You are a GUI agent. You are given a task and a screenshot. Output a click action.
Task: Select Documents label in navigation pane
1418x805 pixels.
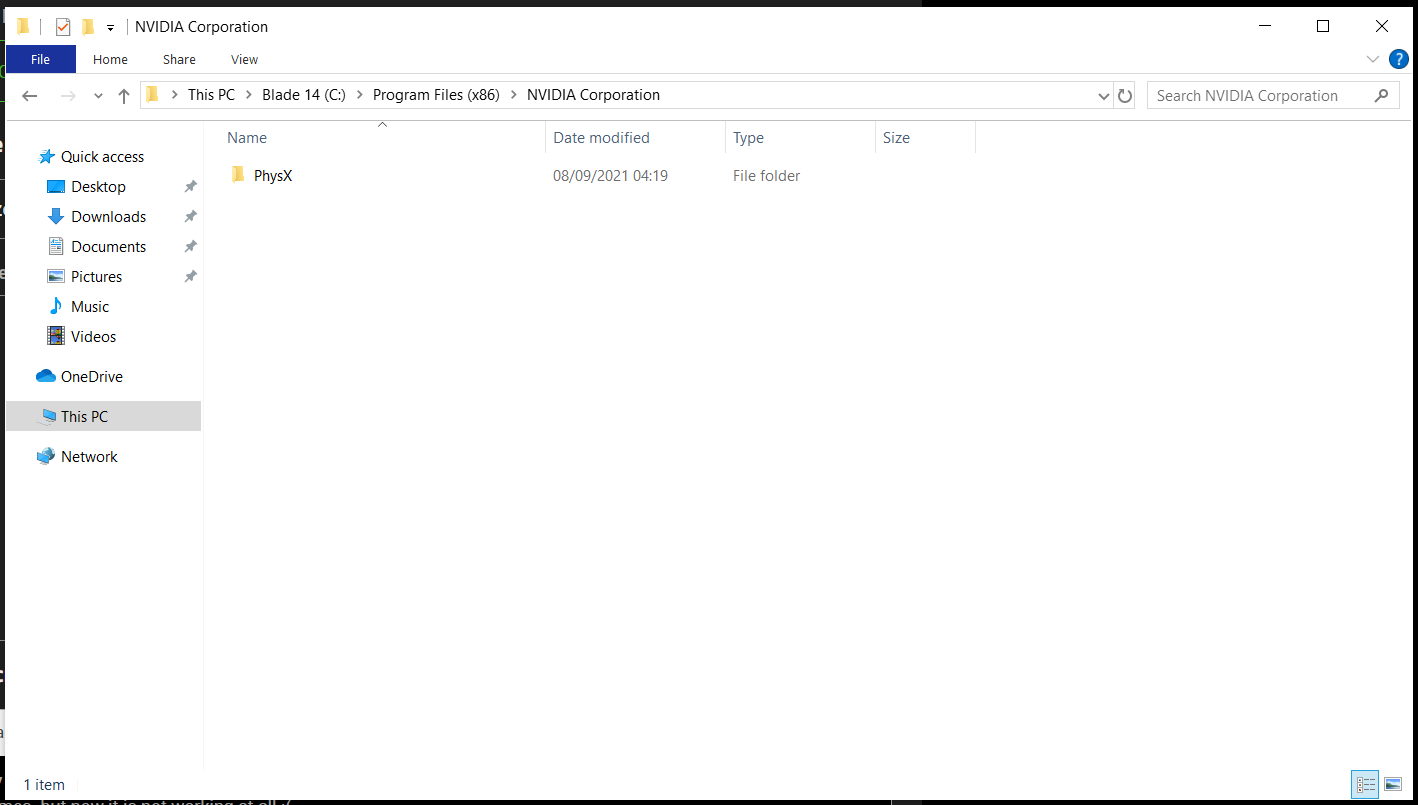(108, 247)
